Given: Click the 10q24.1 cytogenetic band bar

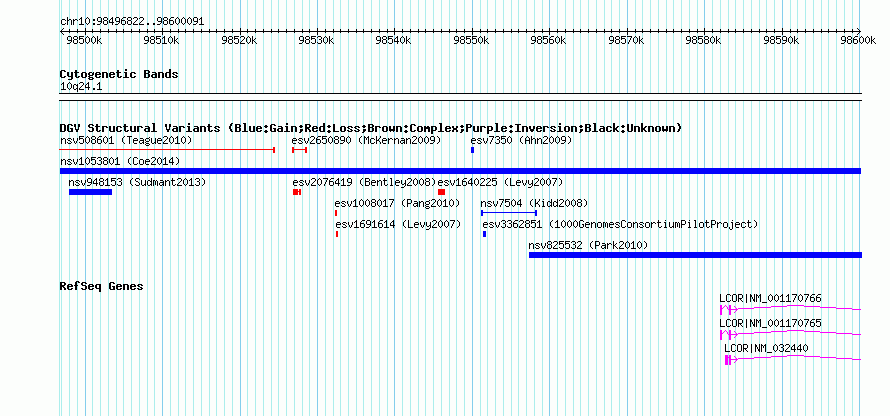Looking at the screenshot, I should pyautogui.click(x=460, y=97).
